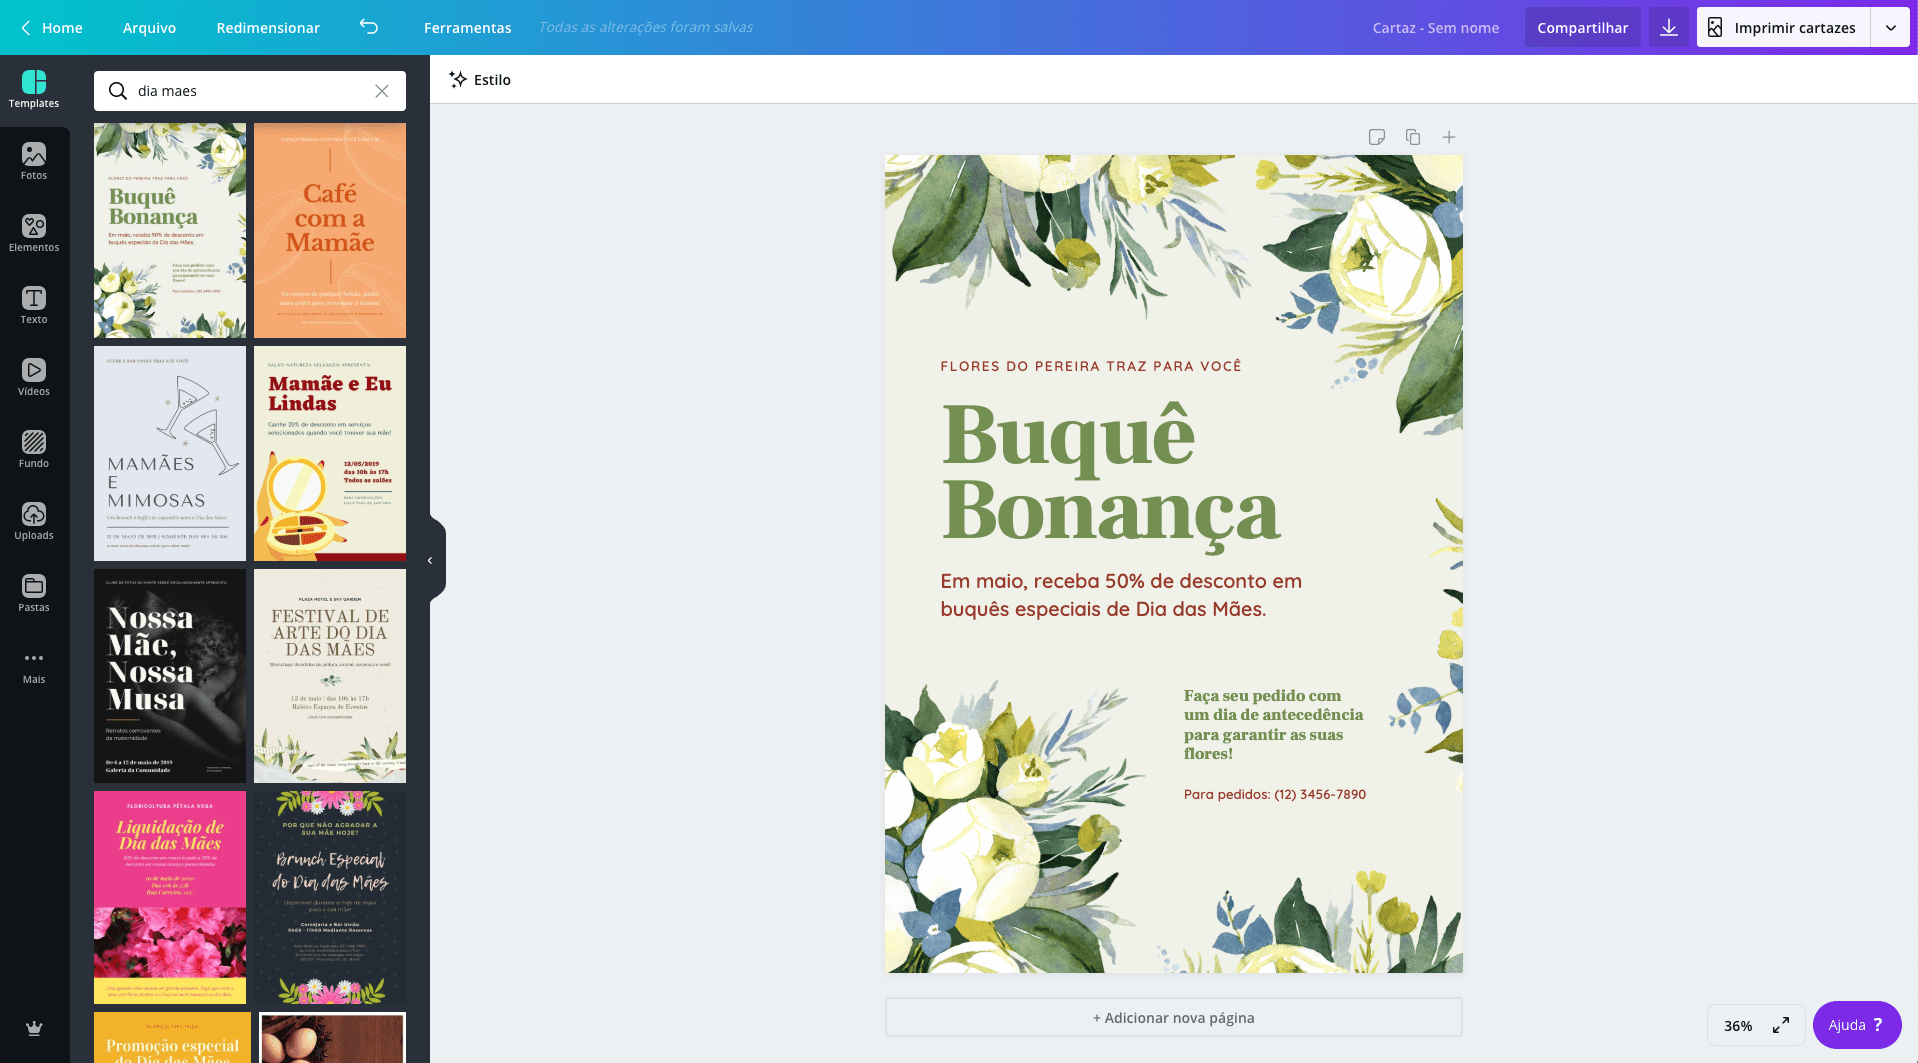Viewport: 1918px width, 1063px height.
Task: Open the Ferramentas menu
Action: (x=467, y=27)
